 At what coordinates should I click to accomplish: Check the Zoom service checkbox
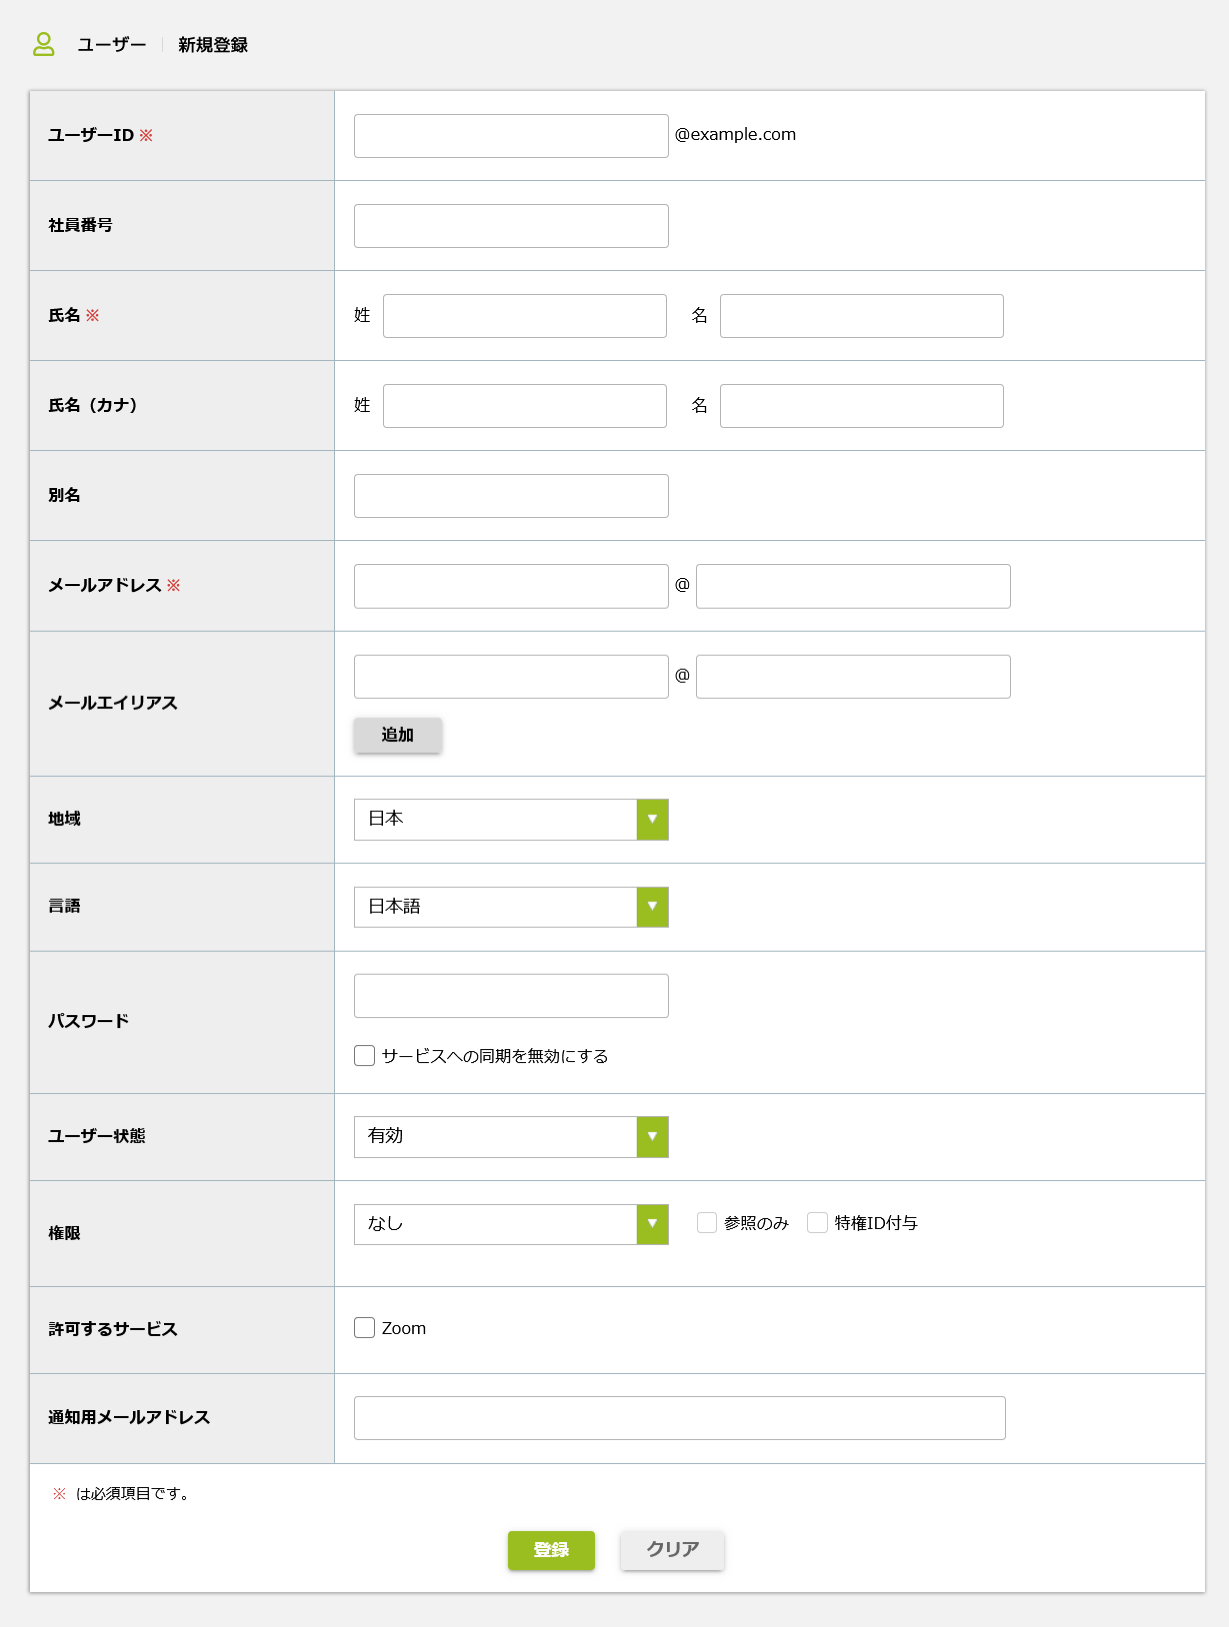365,1328
